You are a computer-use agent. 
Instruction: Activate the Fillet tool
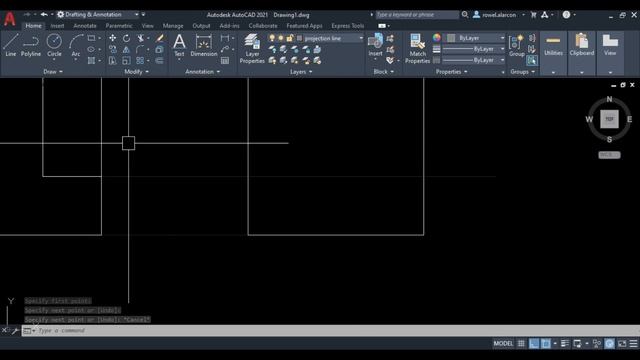[140, 49]
